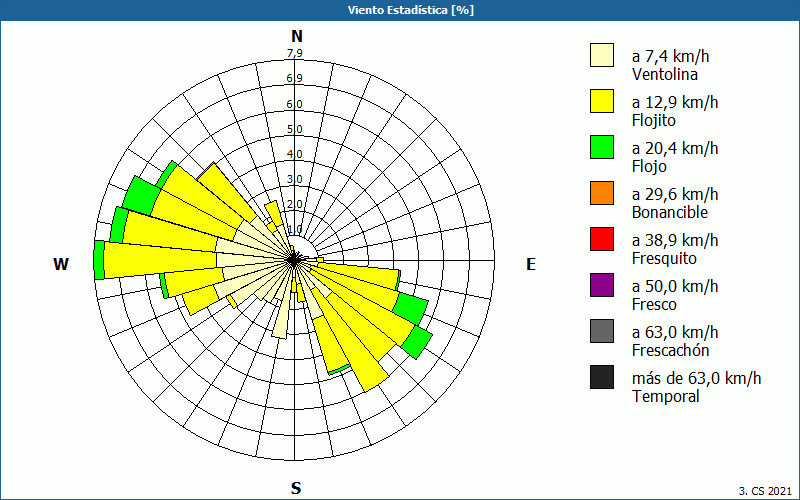This screenshot has height=500, width=800.
Task: Click the 'Flojito' legend label
Action: click(654, 121)
